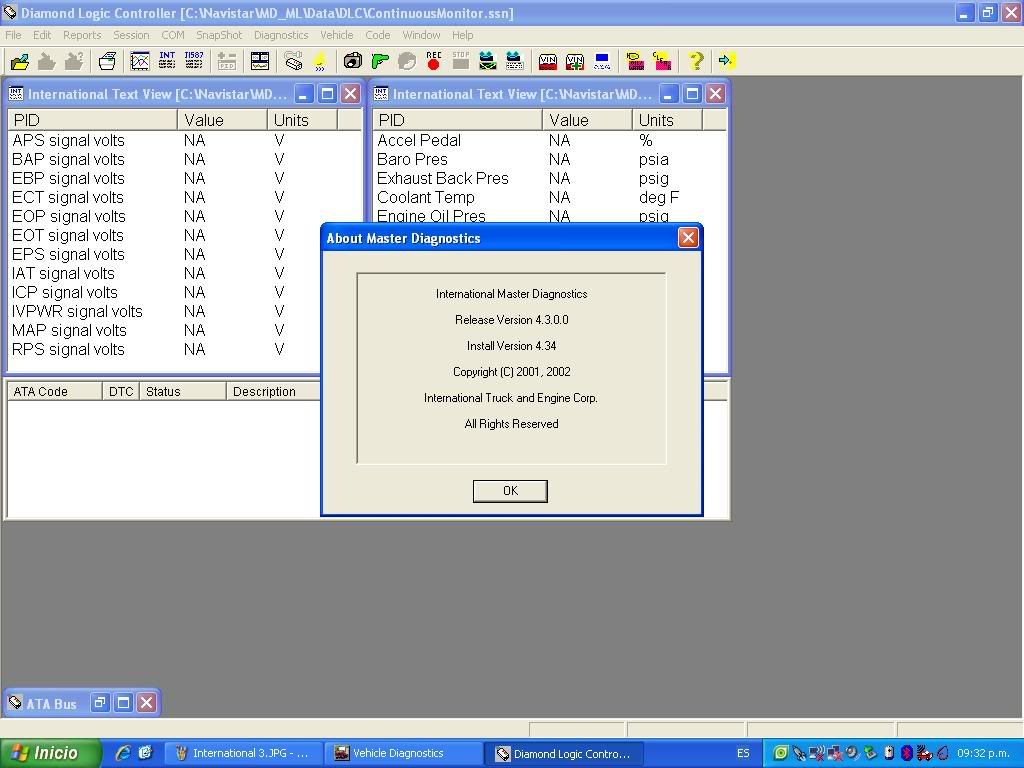This screenshot has width=1024, height=768.
Task: Click the 09:32 p.m. taskbar clock
Action: [984, 754]
